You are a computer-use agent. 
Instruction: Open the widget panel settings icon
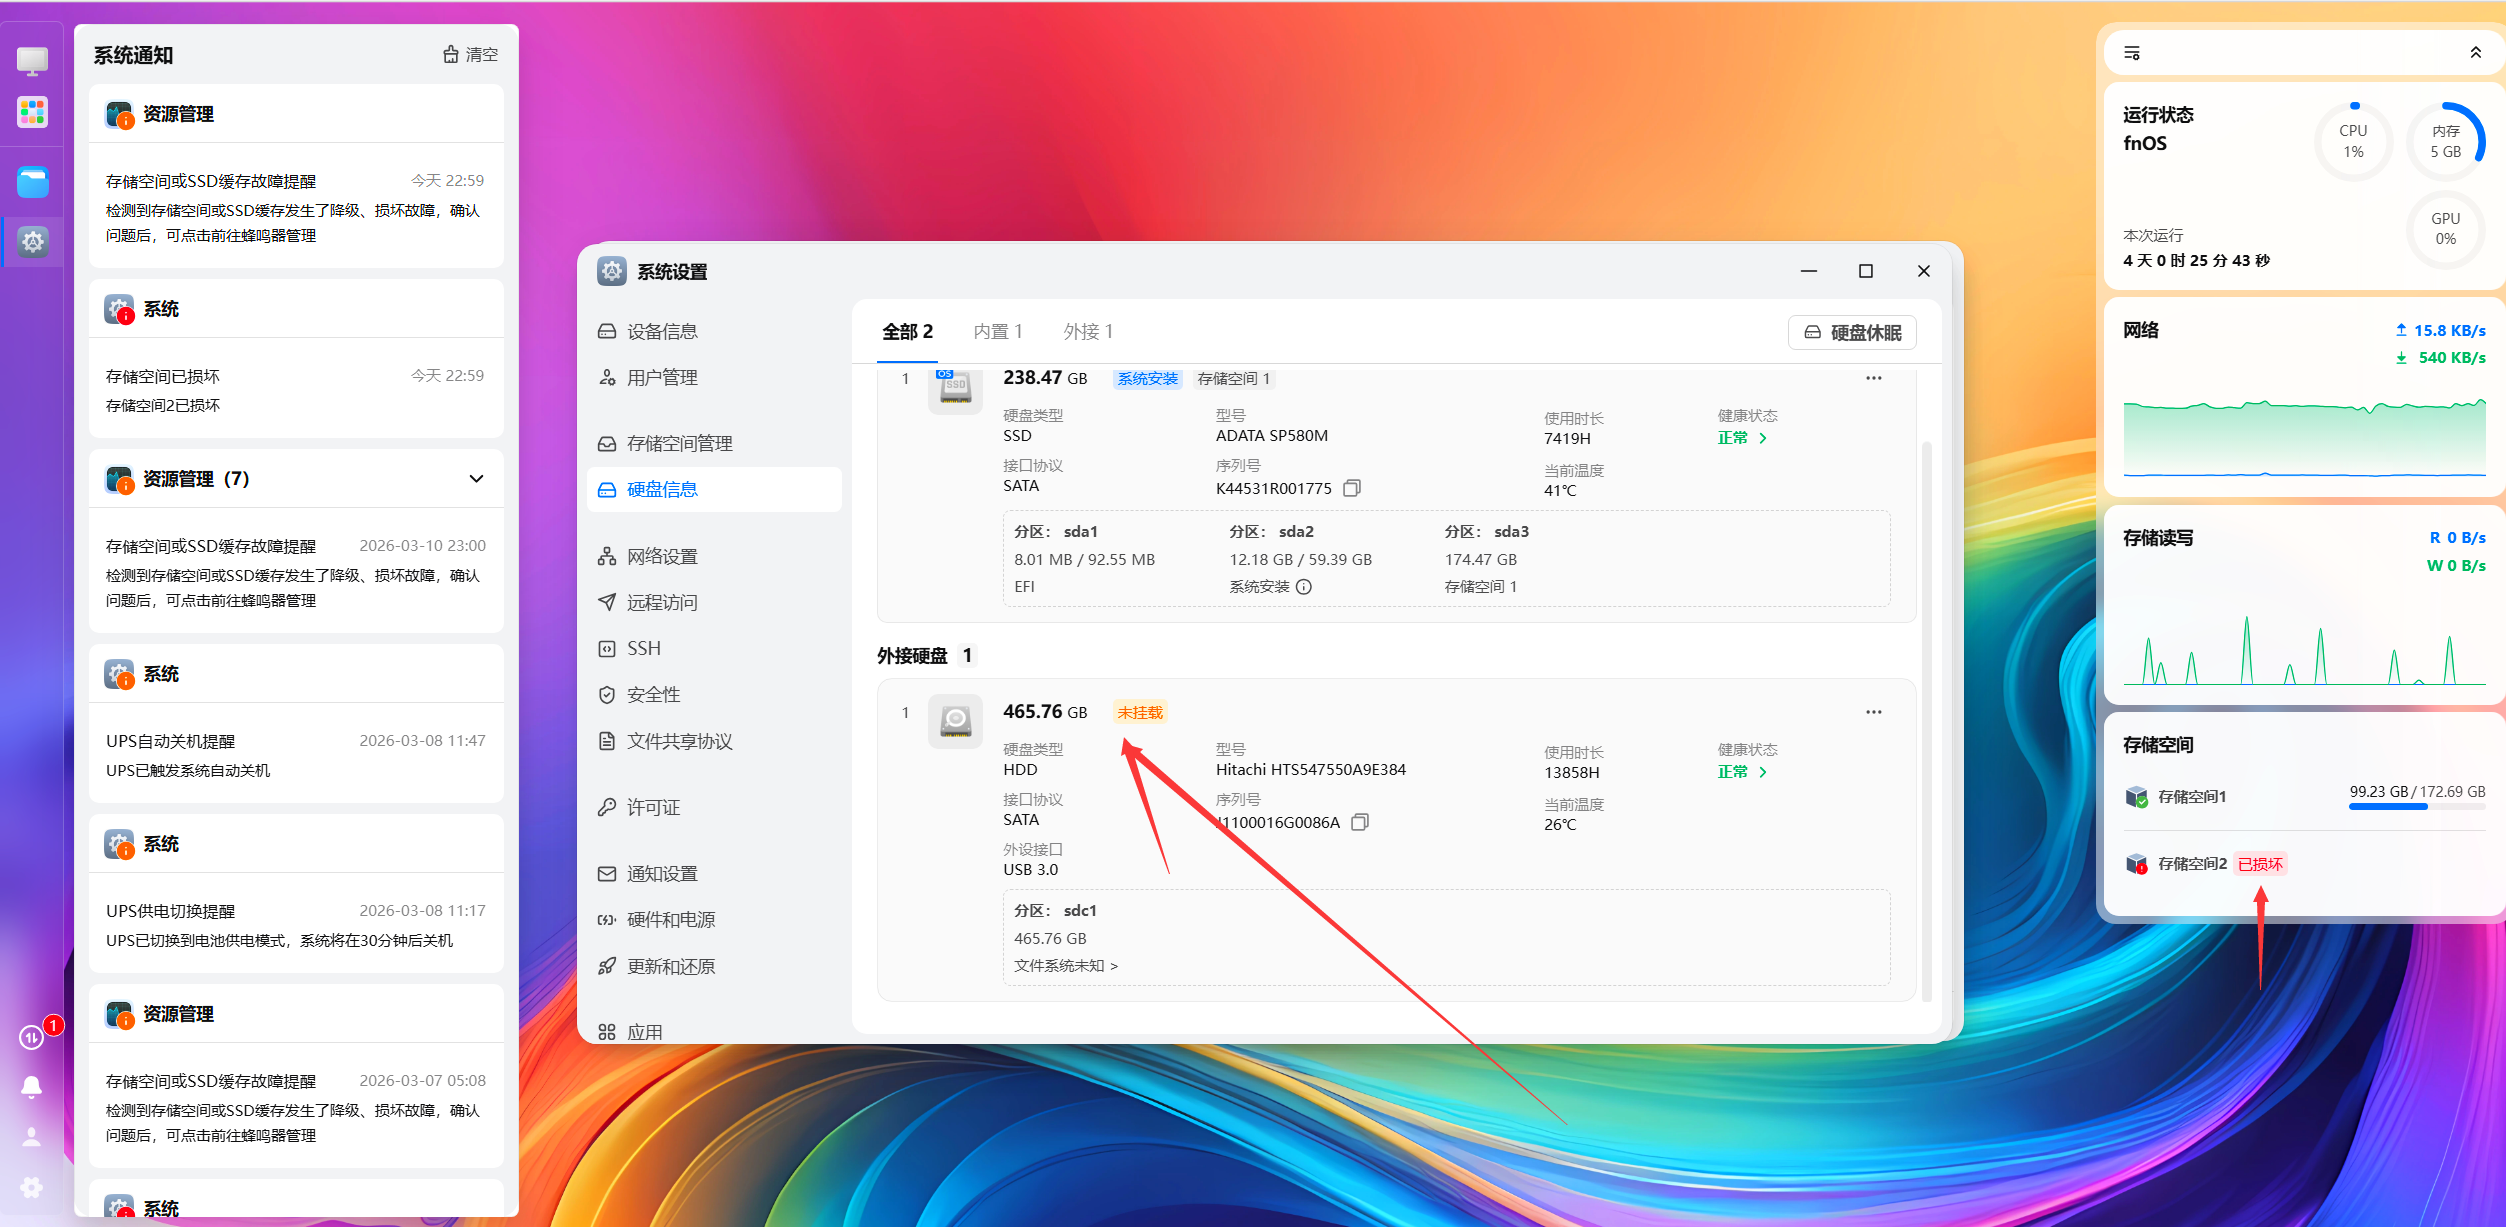point(2132,53)
